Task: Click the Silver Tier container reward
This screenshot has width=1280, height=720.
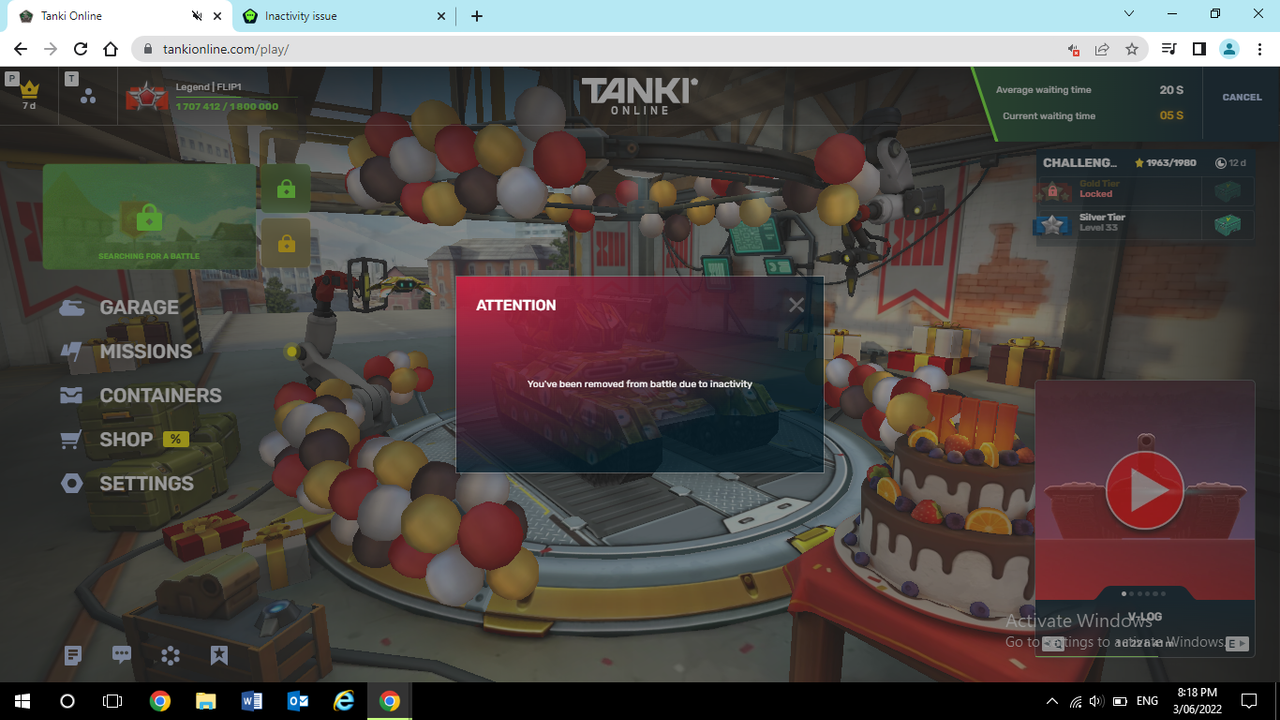Action: [x=1227, y=225]
